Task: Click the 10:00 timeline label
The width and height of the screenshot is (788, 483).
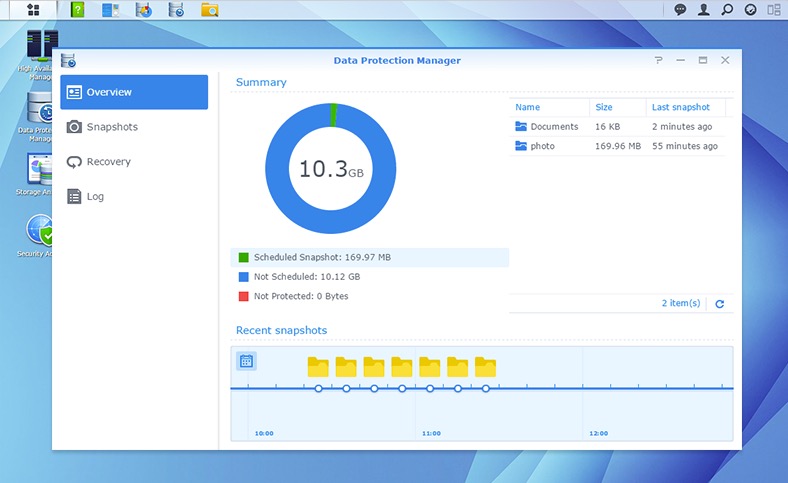Action: tap(264, 433)
